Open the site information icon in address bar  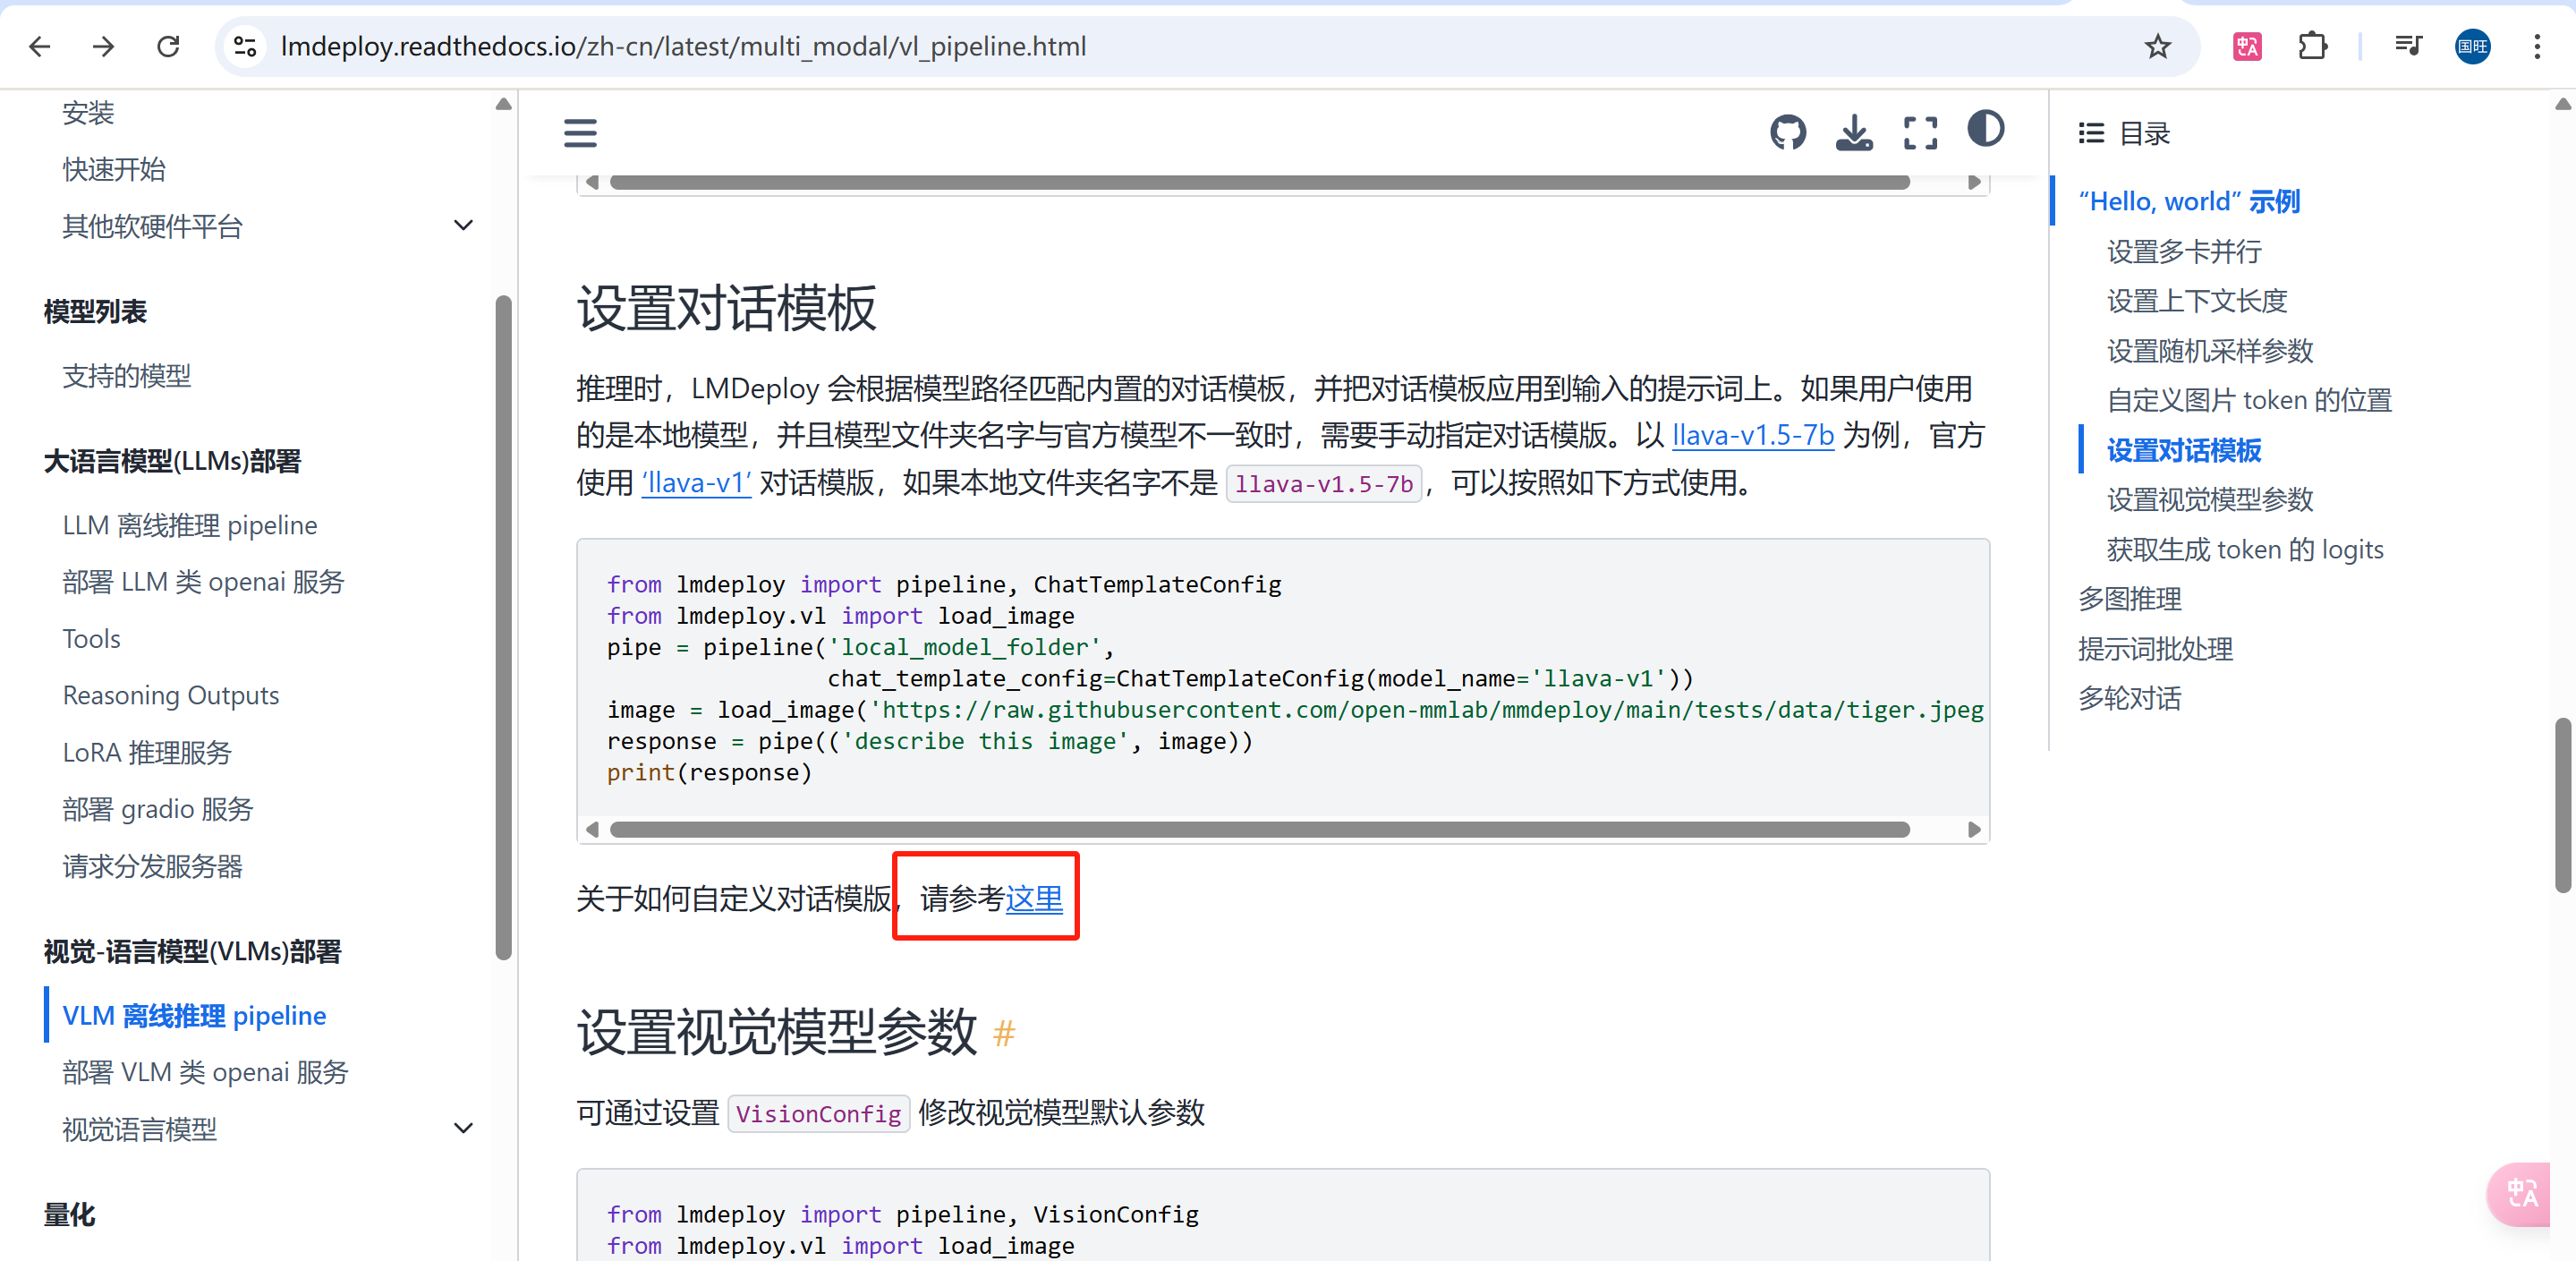tap(245, 46)
